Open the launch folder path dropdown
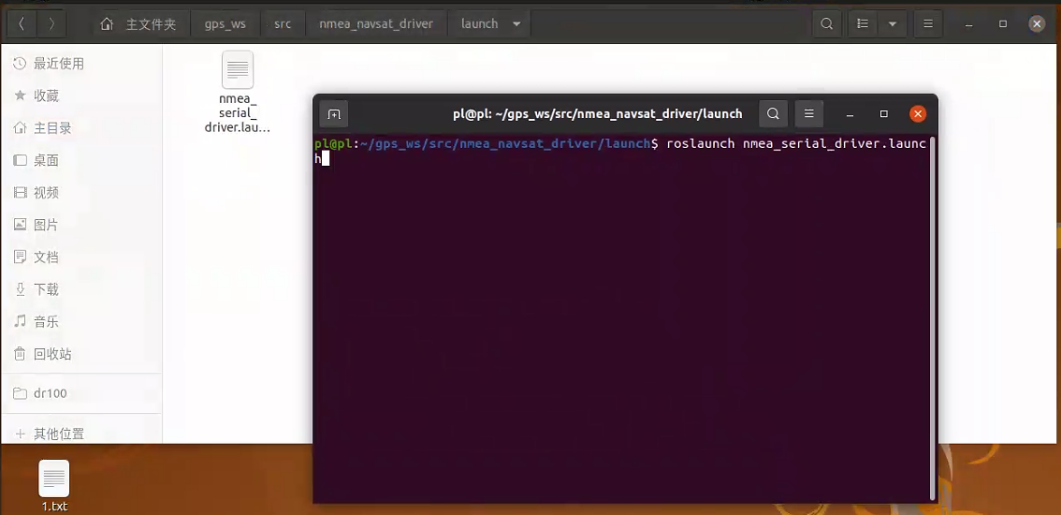The height and width of the screenshot is (515, 1061). point(516,24)
